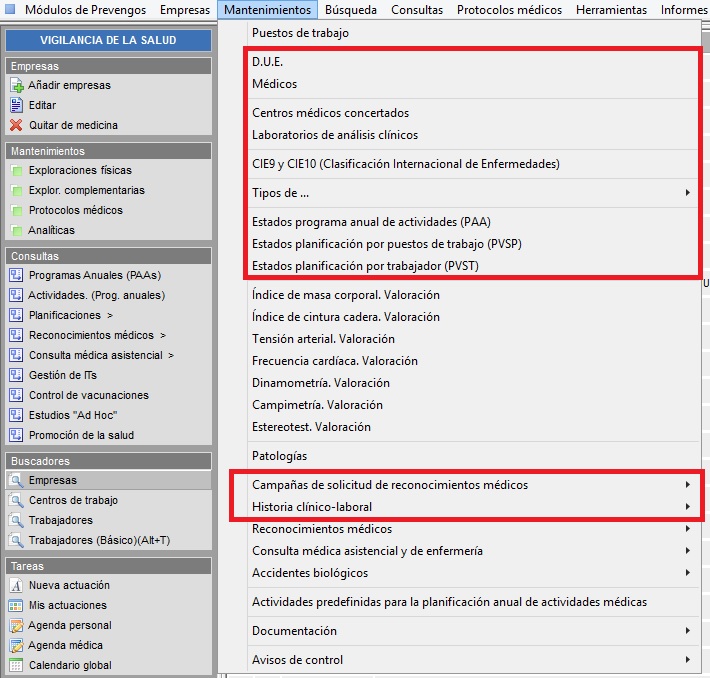
Task: Click the Editar pencil icon
Action: [x=16, y=106]
